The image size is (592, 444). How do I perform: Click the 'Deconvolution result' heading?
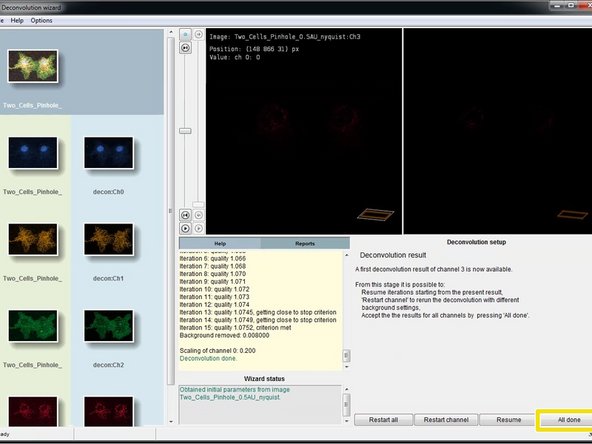pyautogui.click(x=393, y=255)
